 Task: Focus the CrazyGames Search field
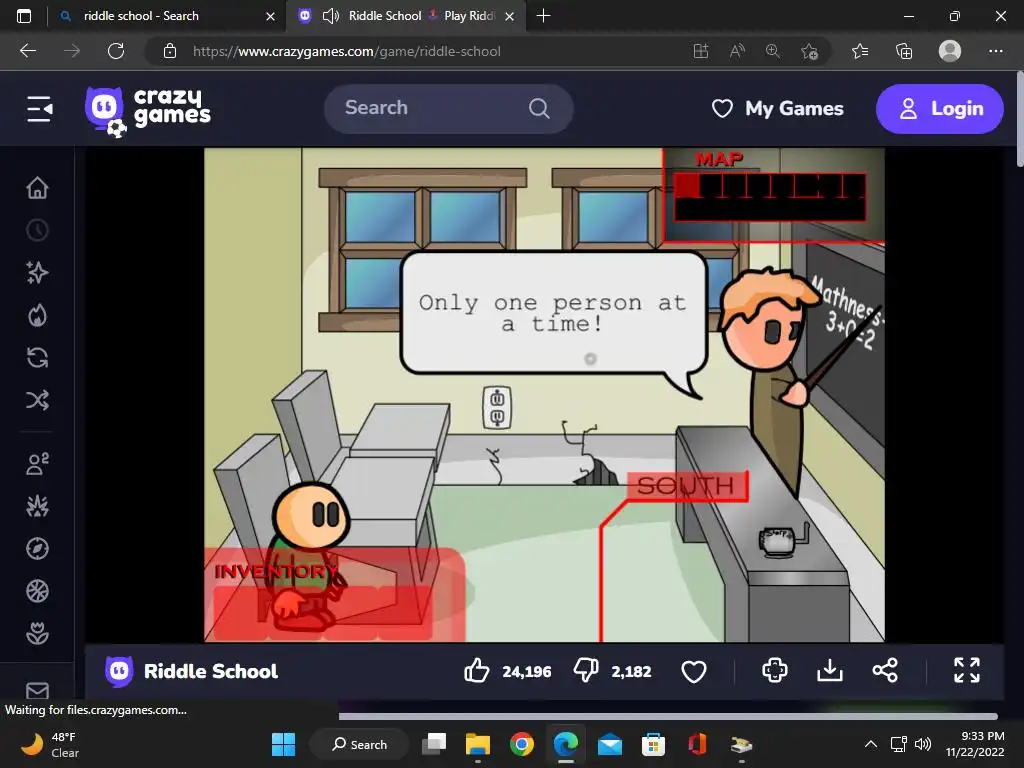(449, 108)
